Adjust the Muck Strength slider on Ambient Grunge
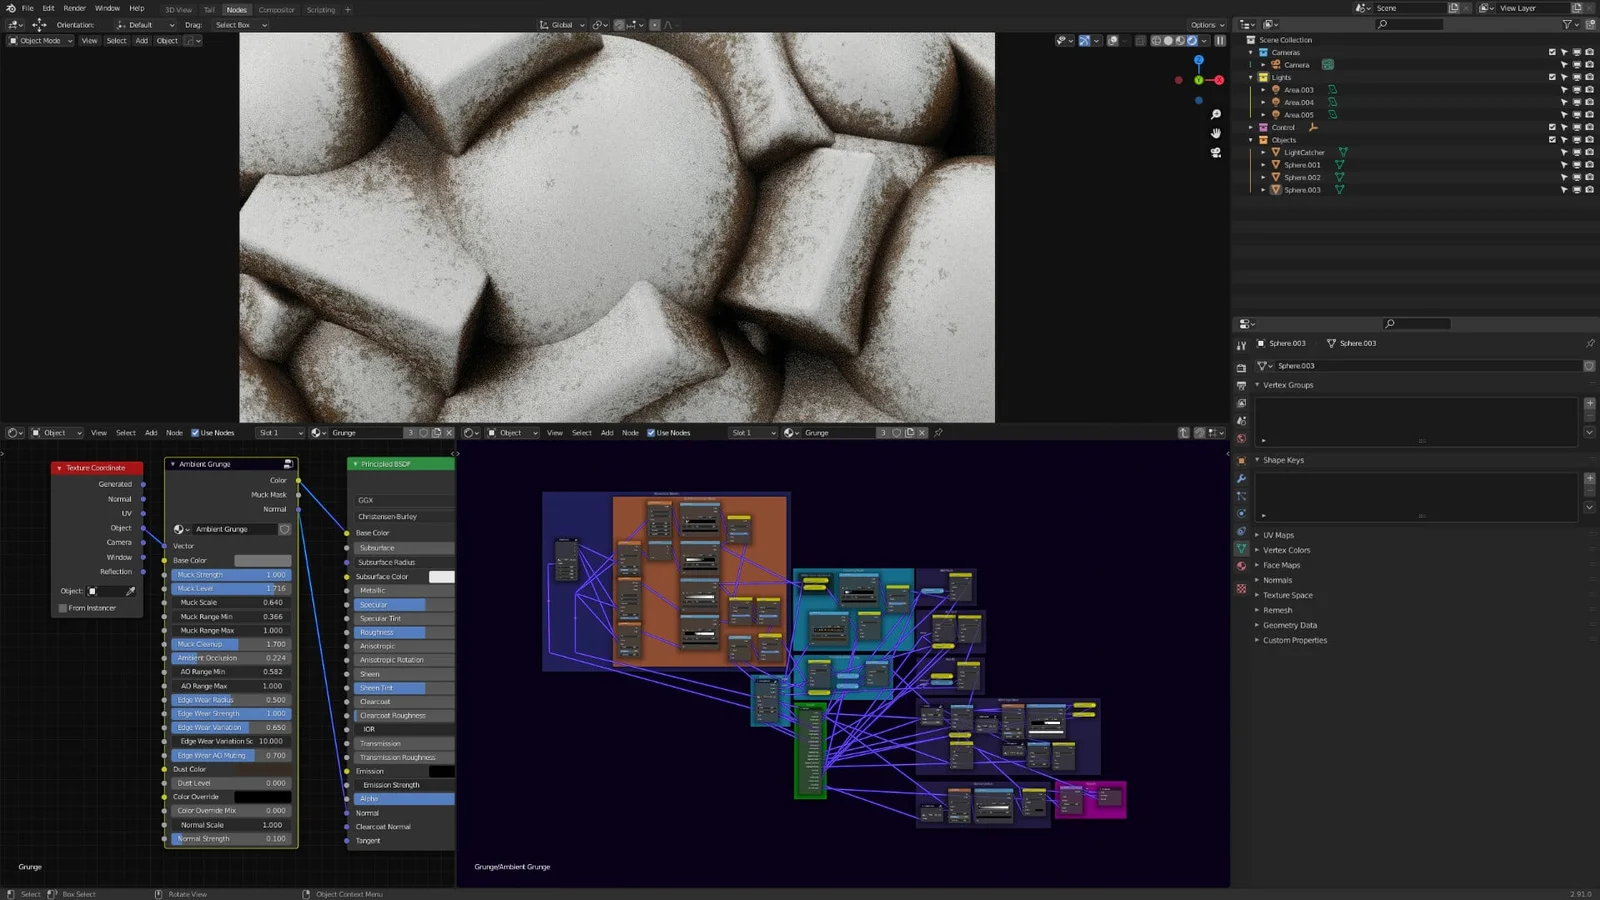The width and height of the screenshot is (1600, 900). pos(230,575)
